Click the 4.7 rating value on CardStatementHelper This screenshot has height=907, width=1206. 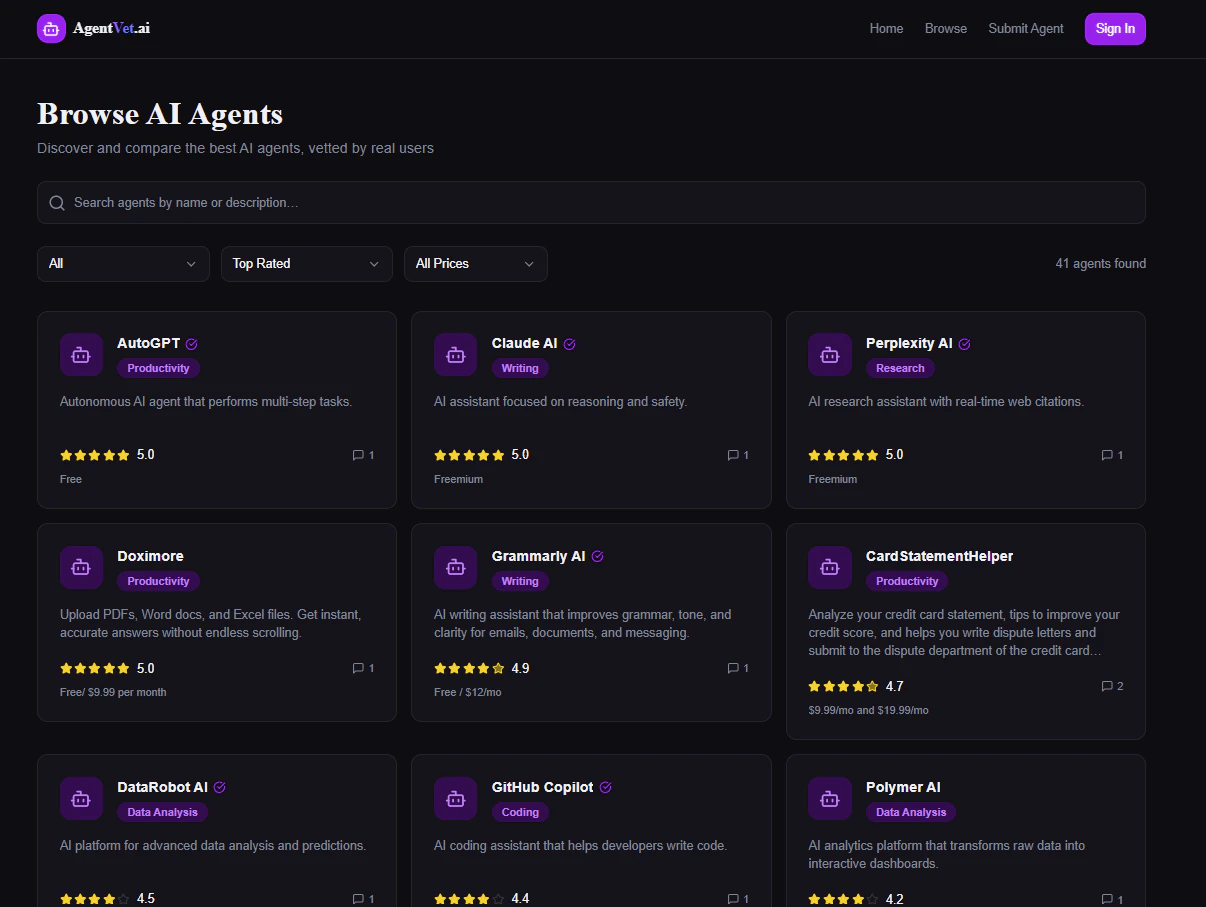[x=894, y=686]
